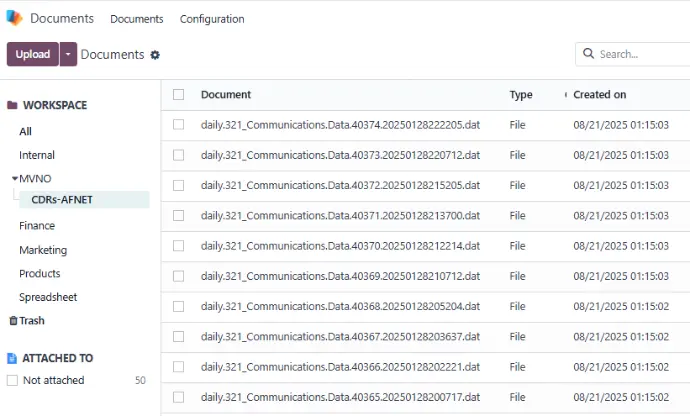Open the Upload button dropdown arrow
This screenshot has width=690, height=416.
click(68, 54)
